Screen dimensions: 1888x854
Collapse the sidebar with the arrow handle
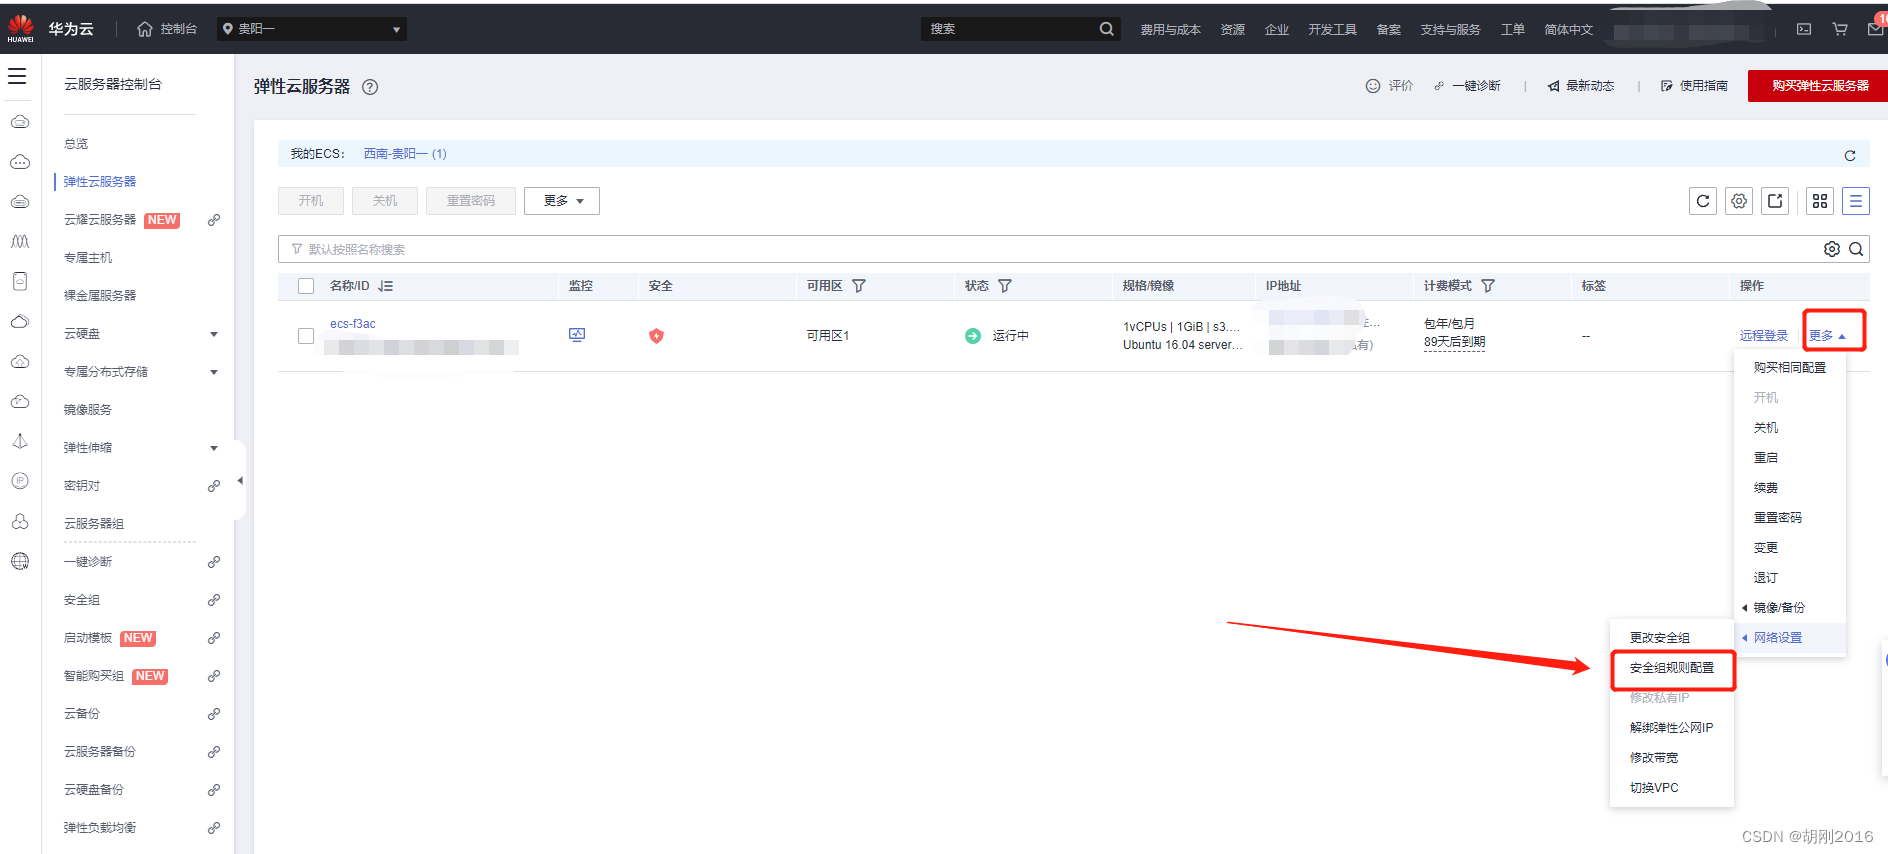[x=240, y=481]
